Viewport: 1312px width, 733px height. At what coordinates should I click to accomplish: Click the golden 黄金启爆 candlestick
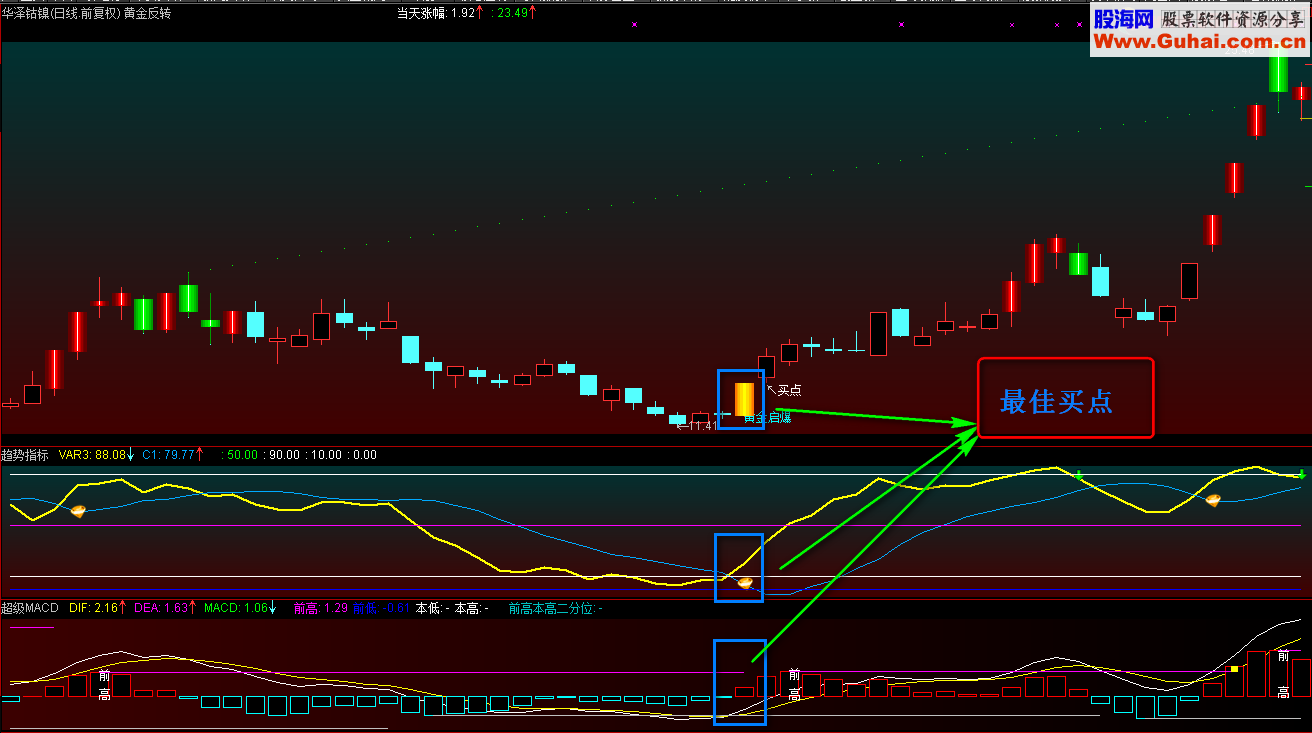pyautogui.click(x=744, y=399)
